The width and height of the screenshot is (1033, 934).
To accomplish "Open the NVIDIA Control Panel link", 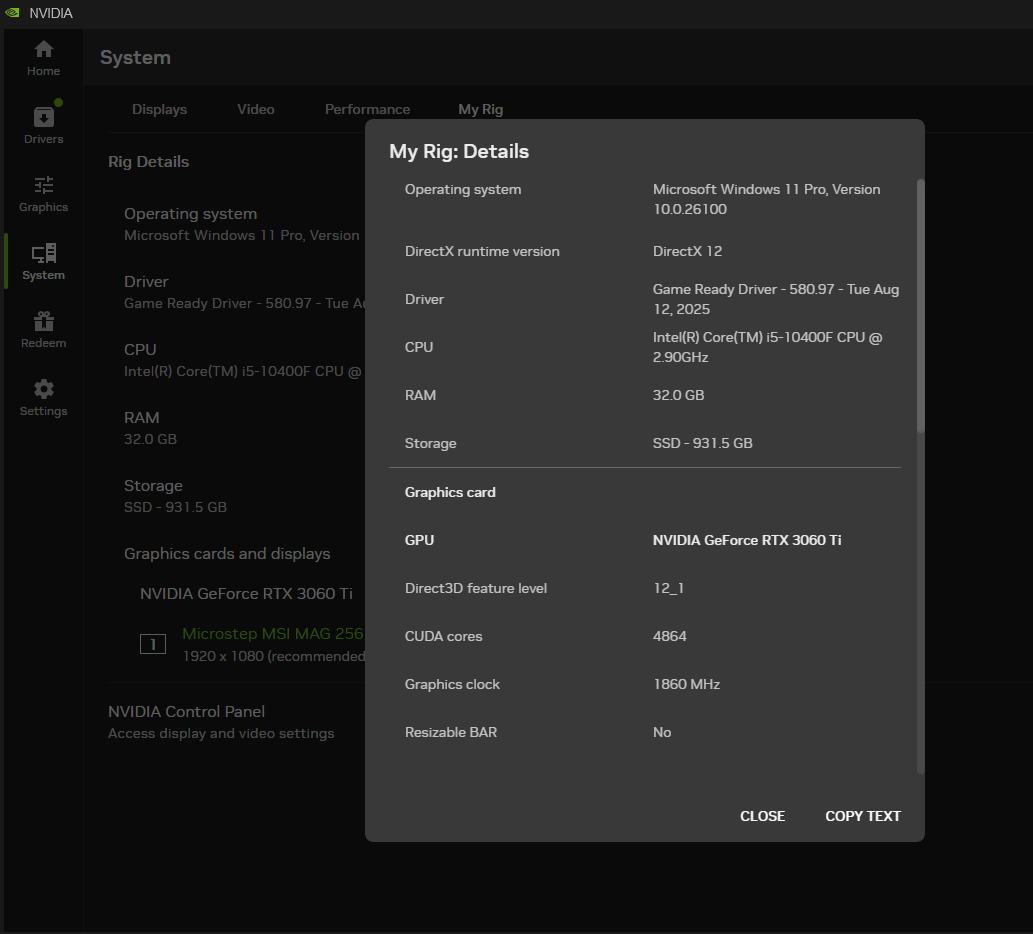I will pyautogui.click(x=186, y=712).
